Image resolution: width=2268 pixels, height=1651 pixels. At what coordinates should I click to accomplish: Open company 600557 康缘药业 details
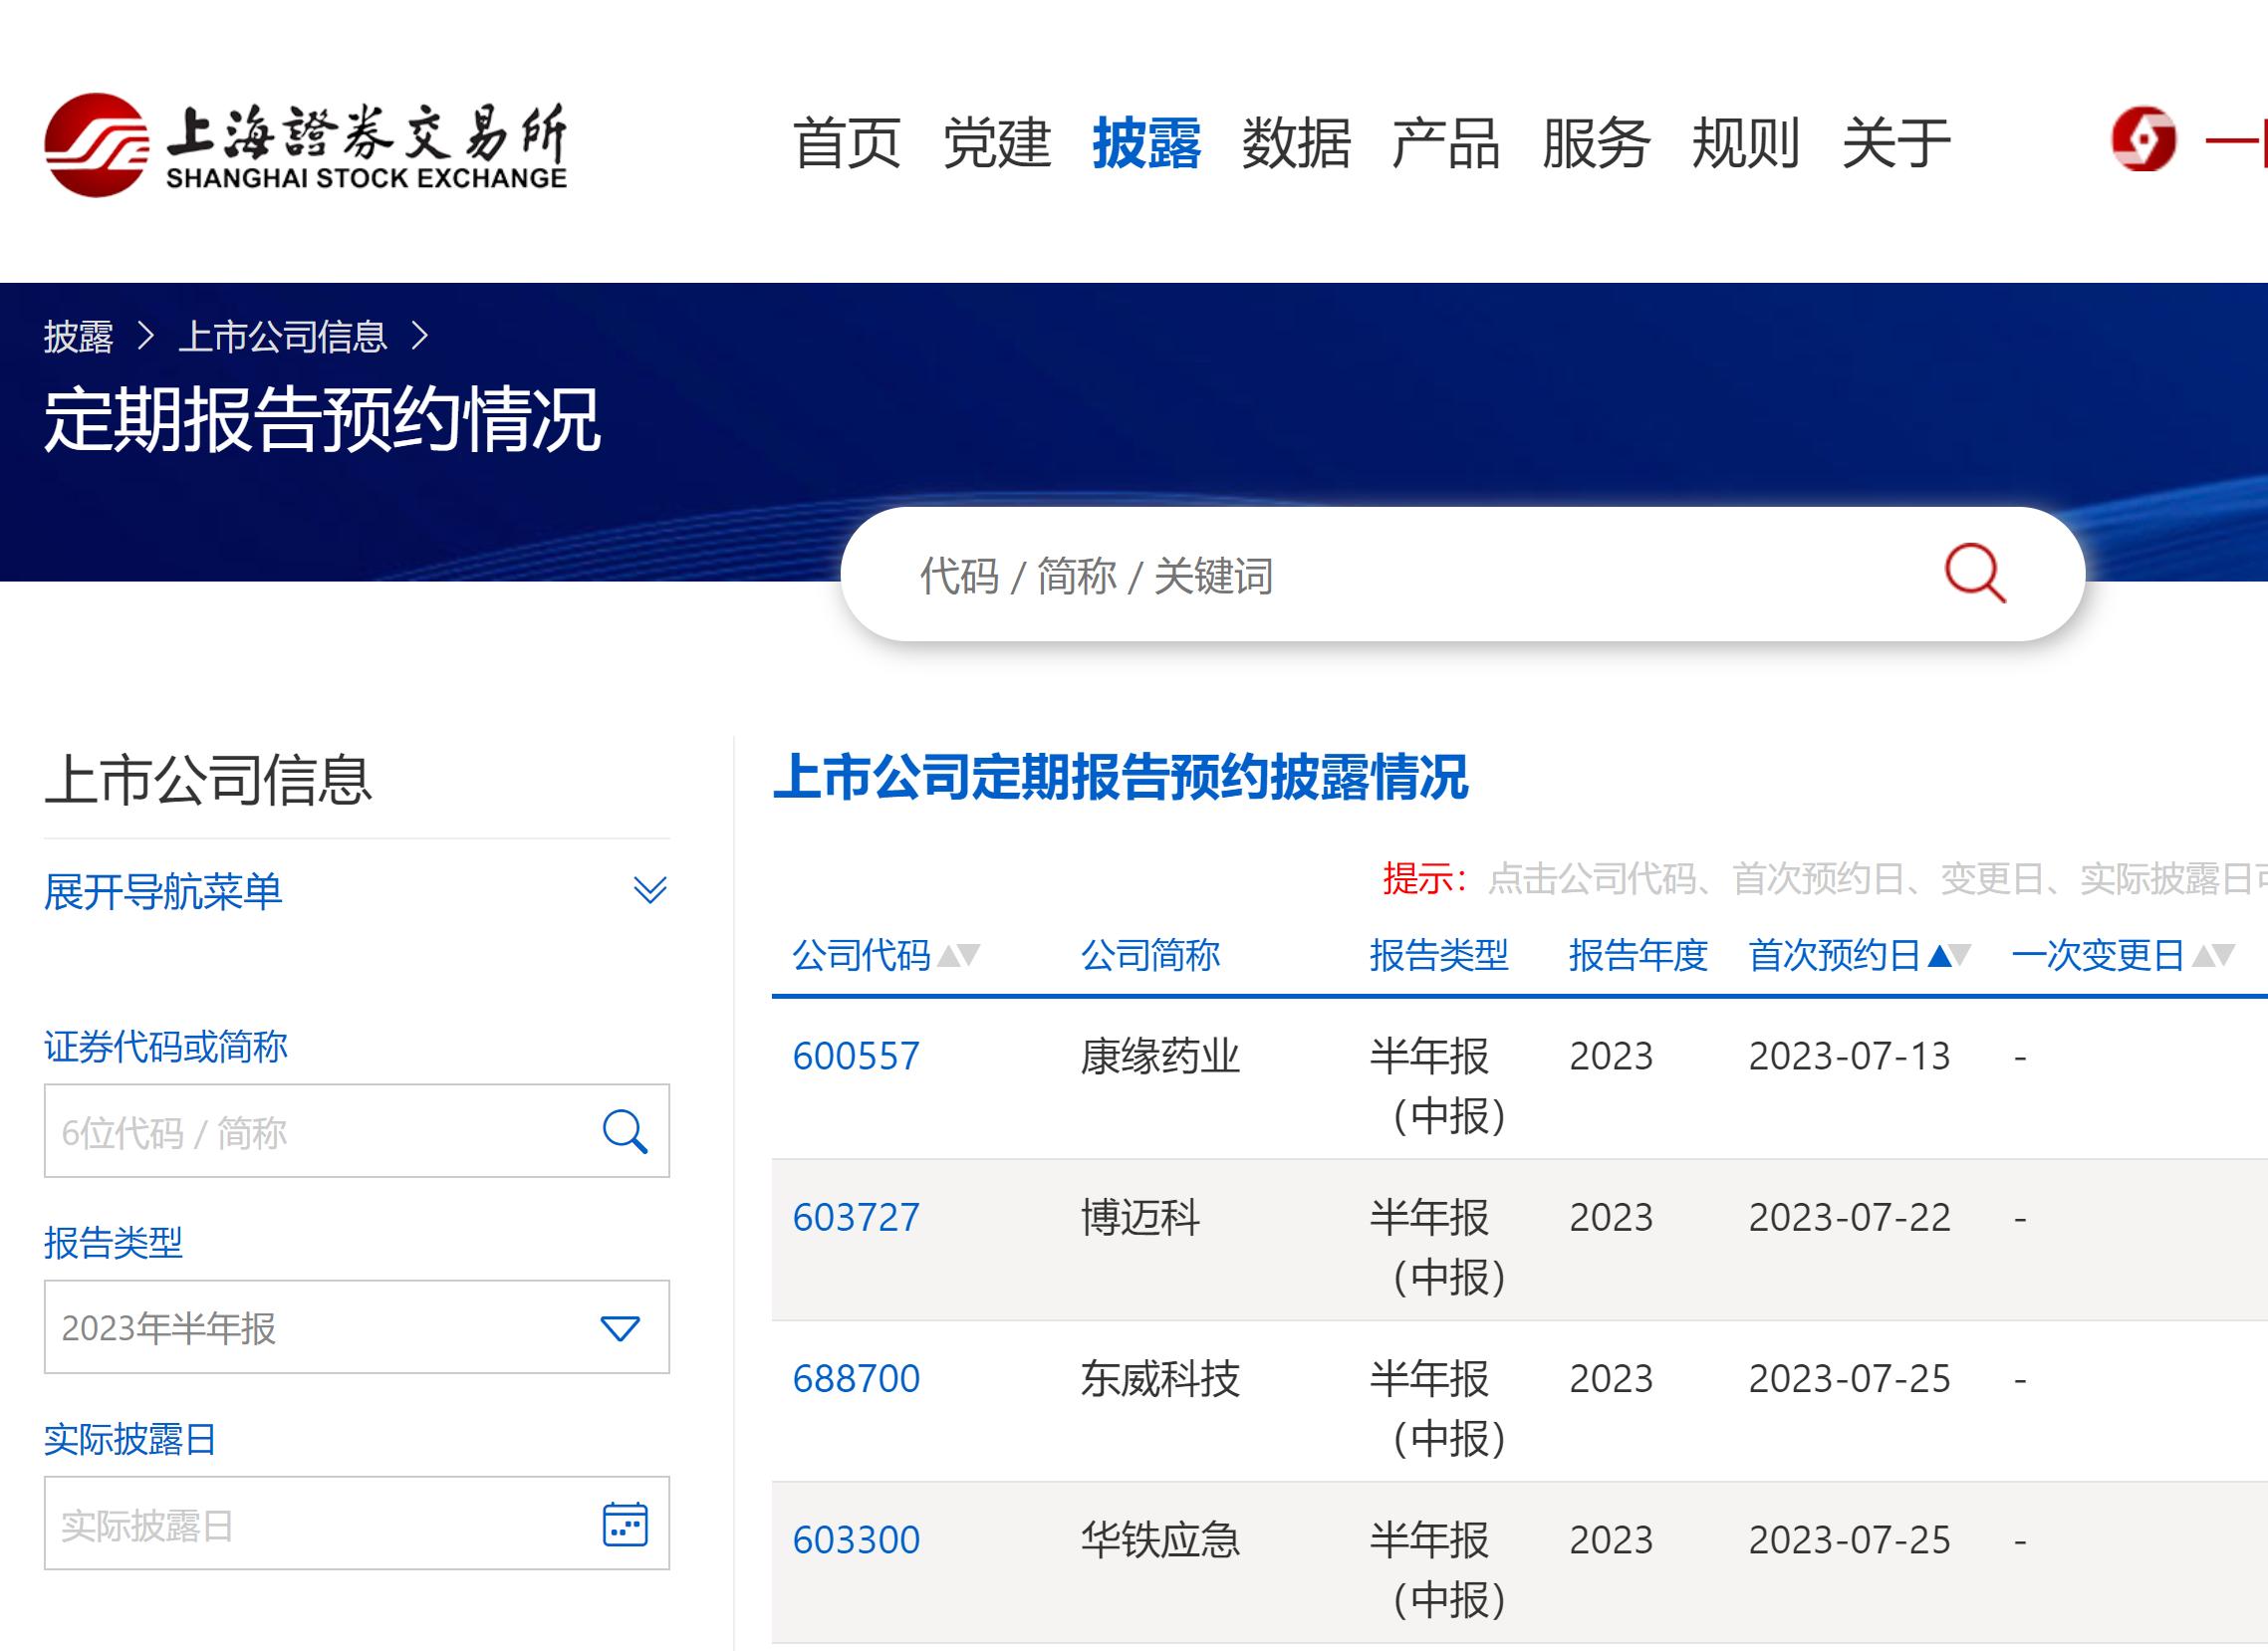pos(855,1055)
